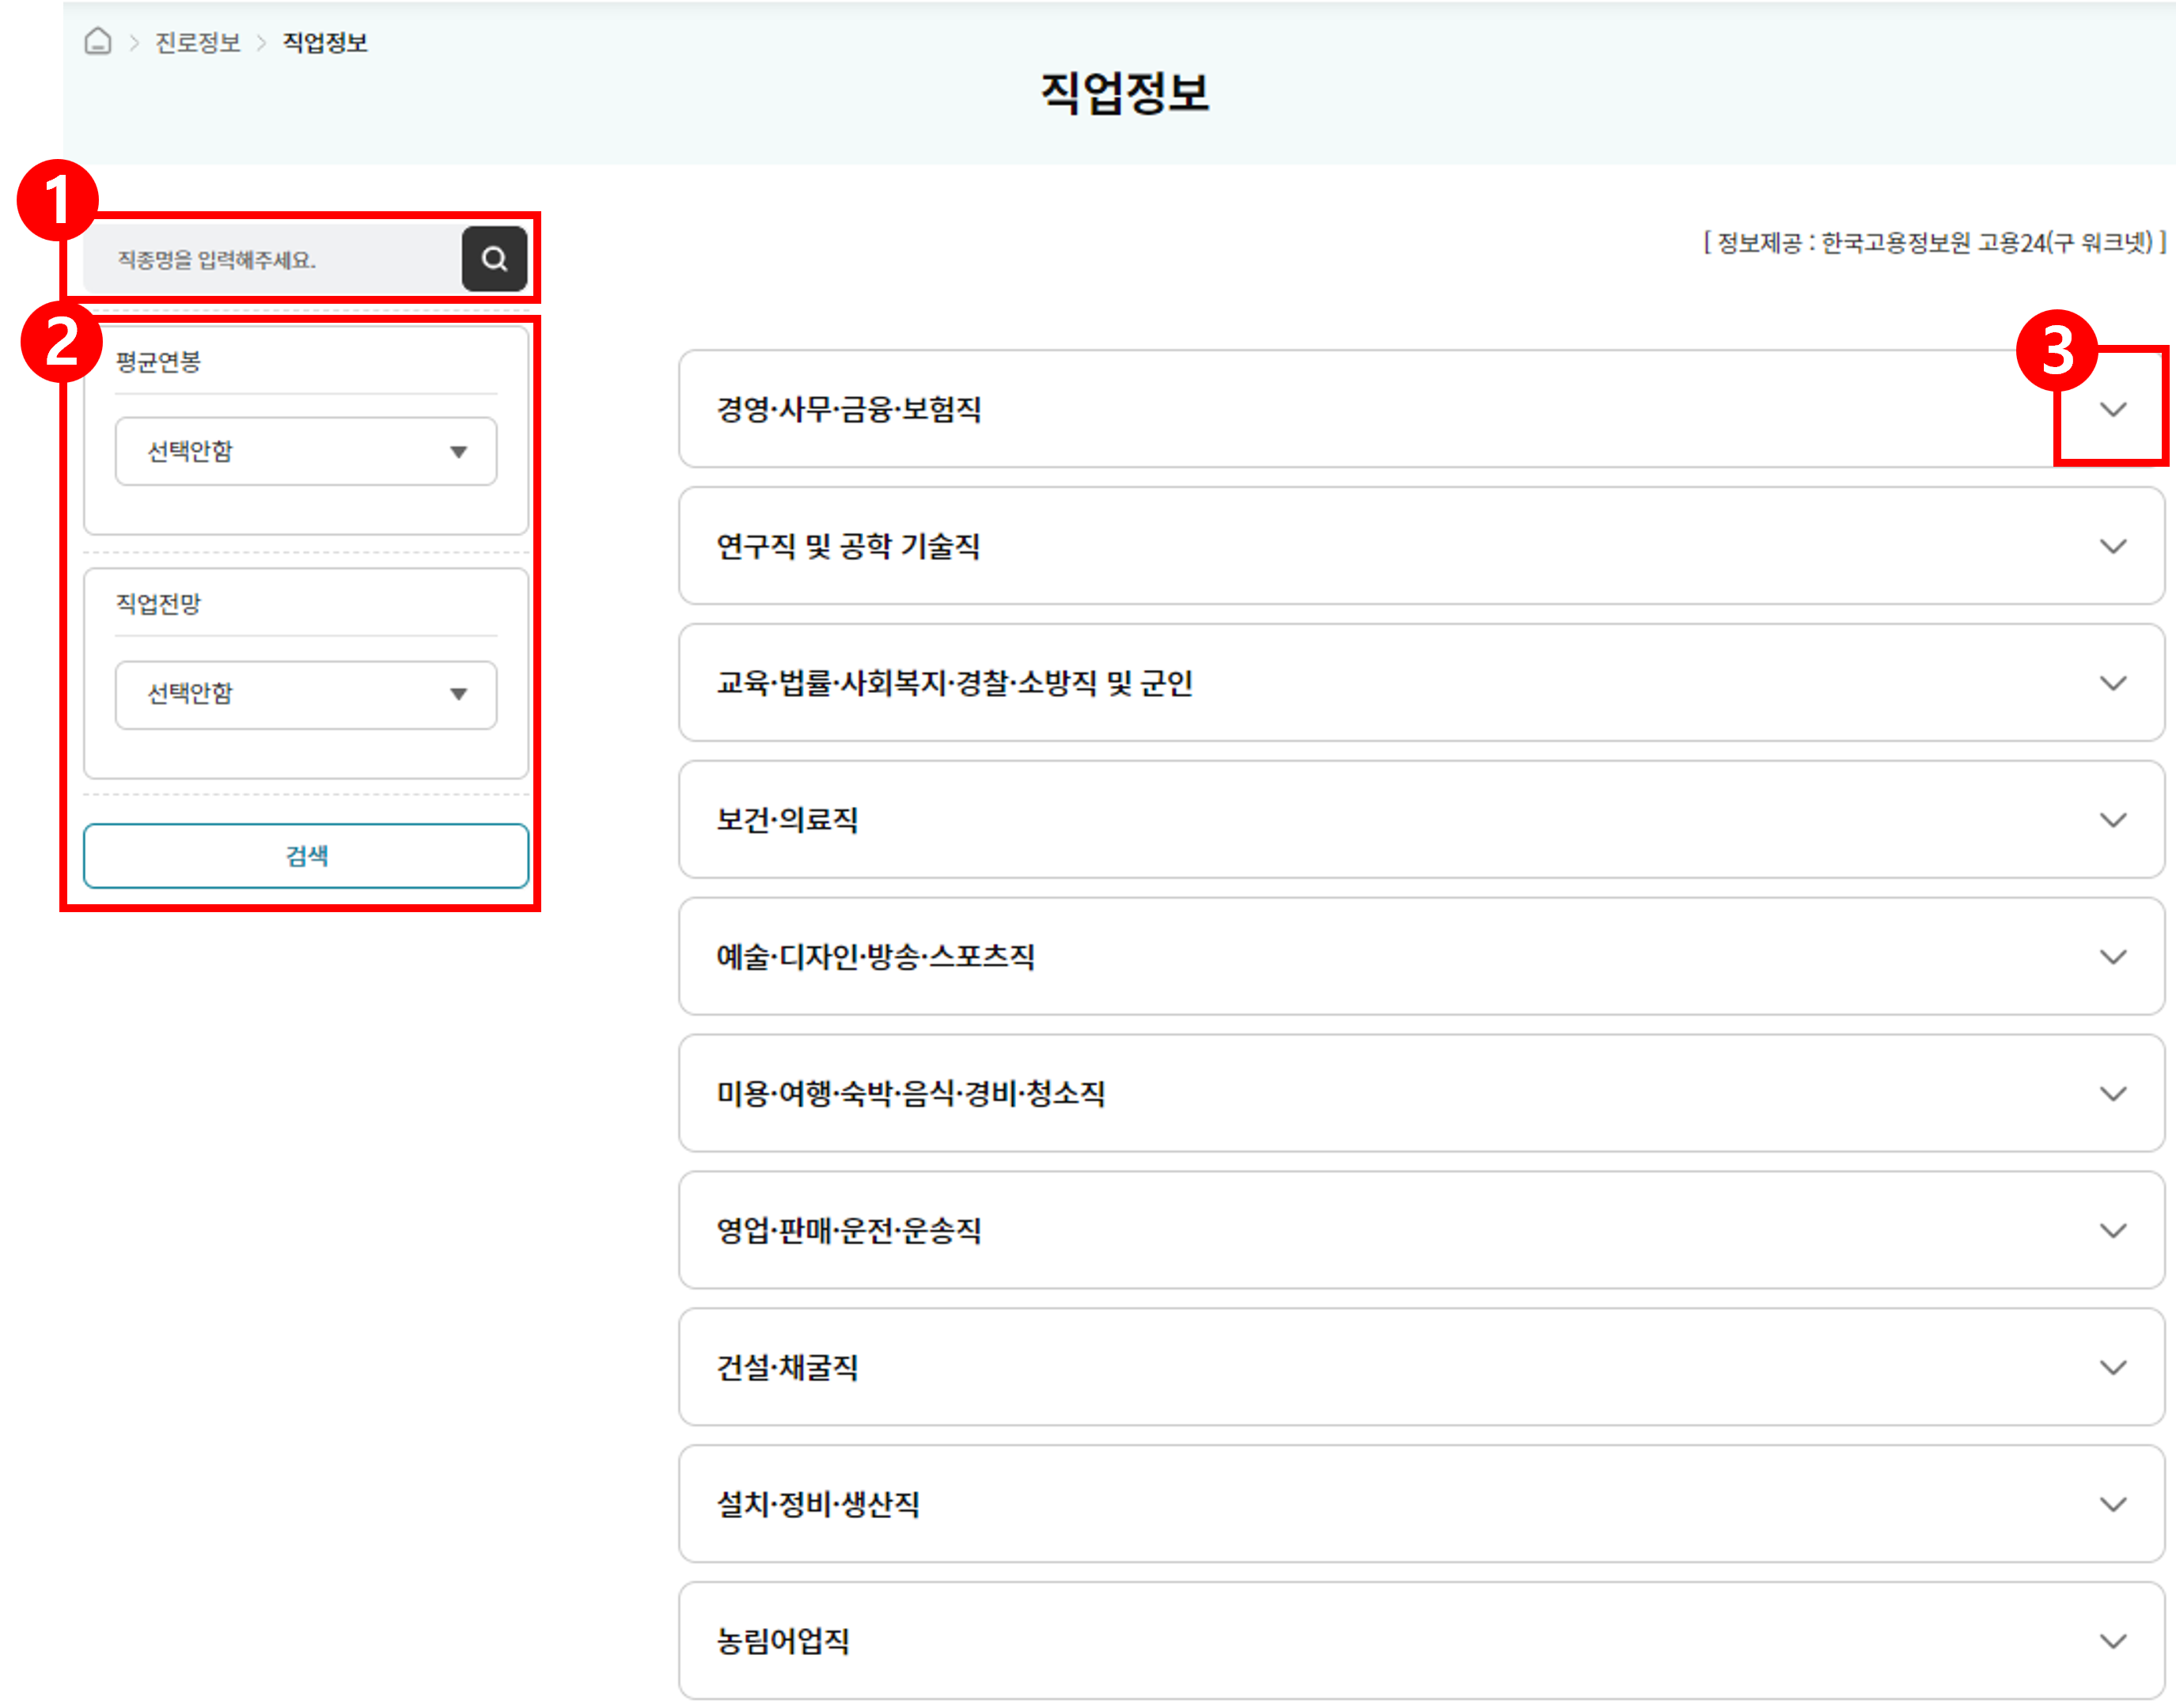Select the 보건·의료직 category title
The width and height of the screenshot is (2176, 1708).
pos(787,820)
